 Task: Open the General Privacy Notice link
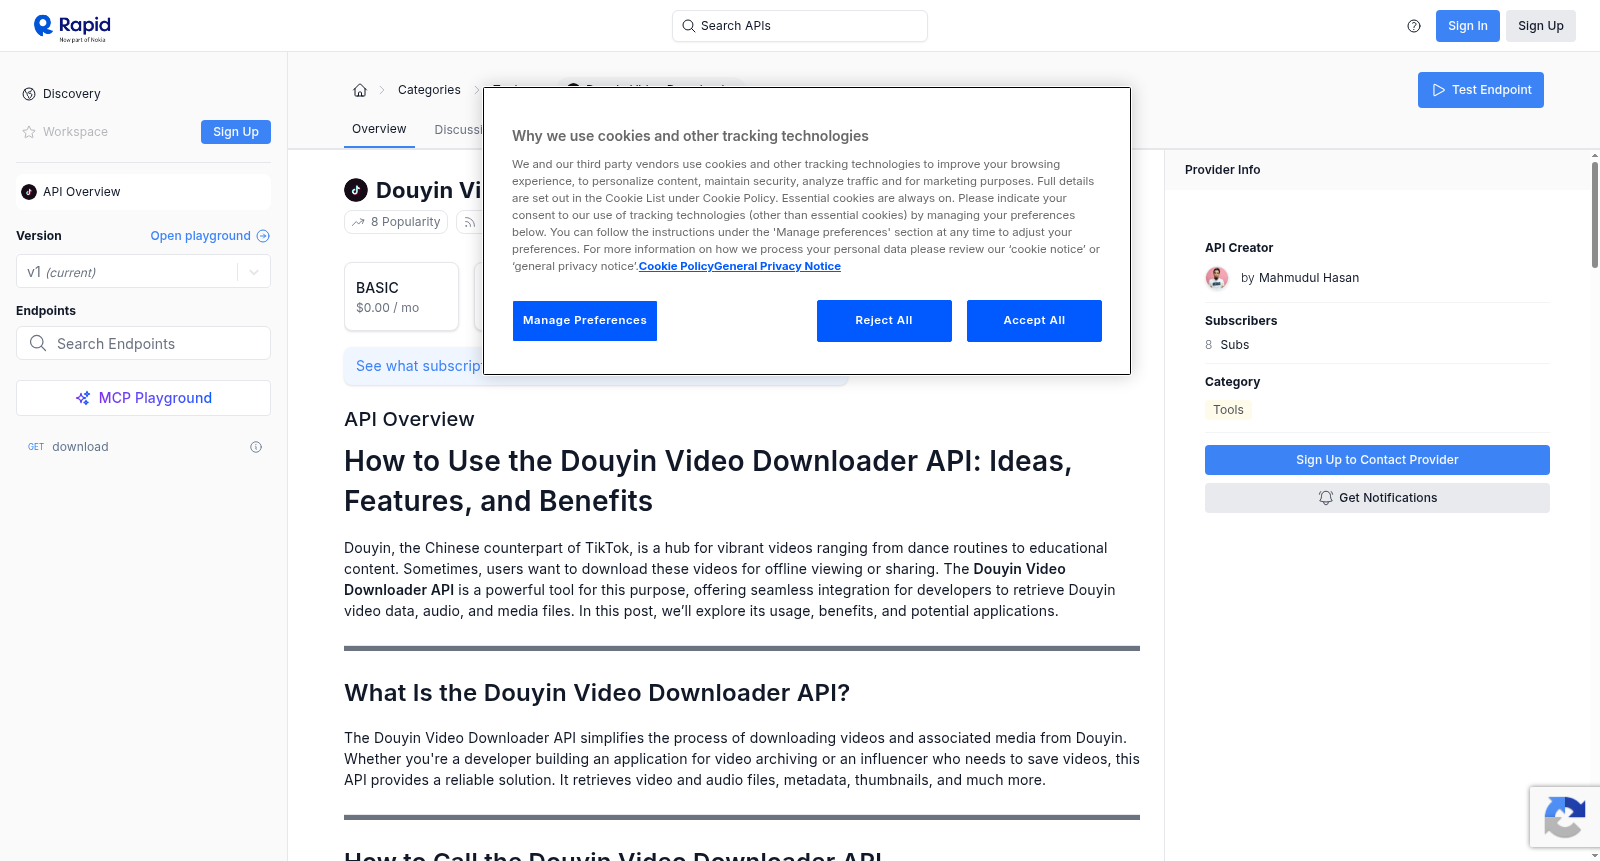(777, 266)
